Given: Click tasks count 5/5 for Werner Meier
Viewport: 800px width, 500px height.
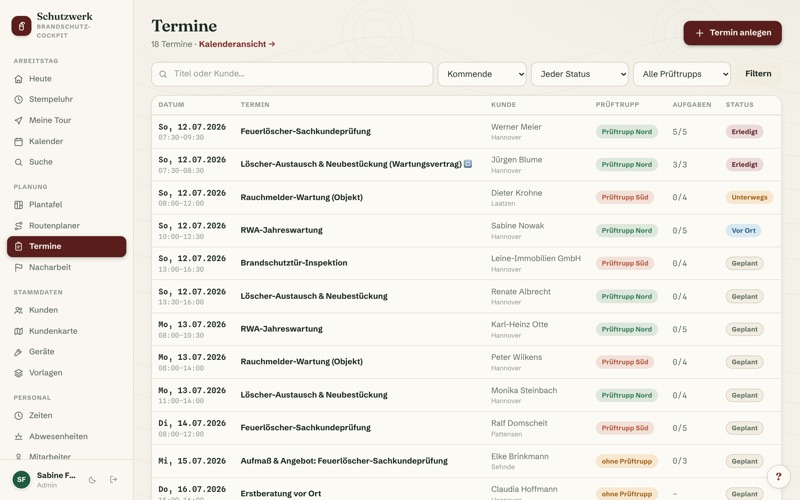Looking at the screenshot, I should pos(680,132).
